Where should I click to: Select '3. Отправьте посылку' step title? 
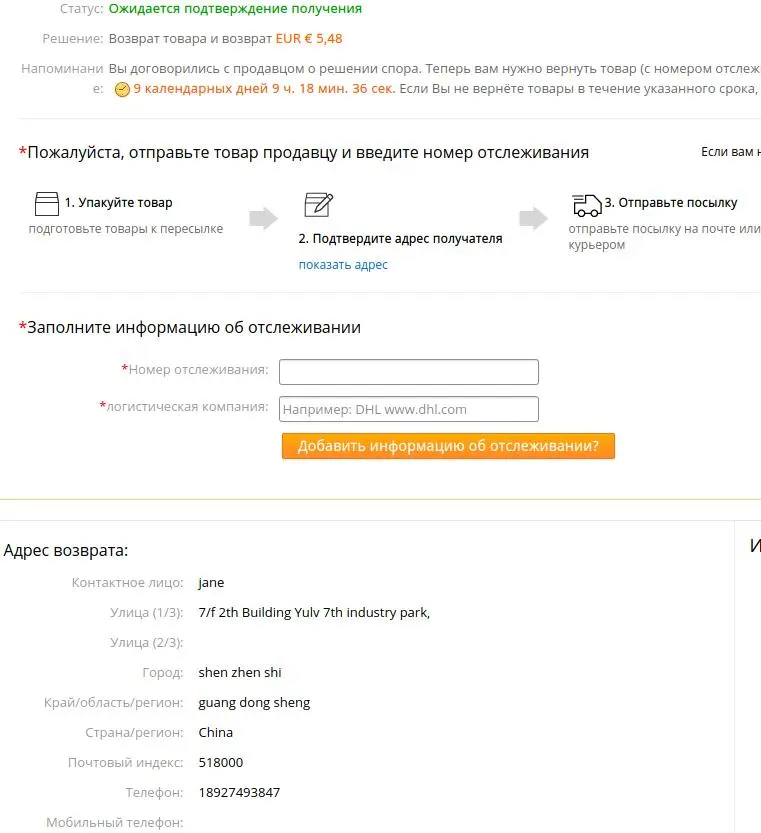(671, 202)
